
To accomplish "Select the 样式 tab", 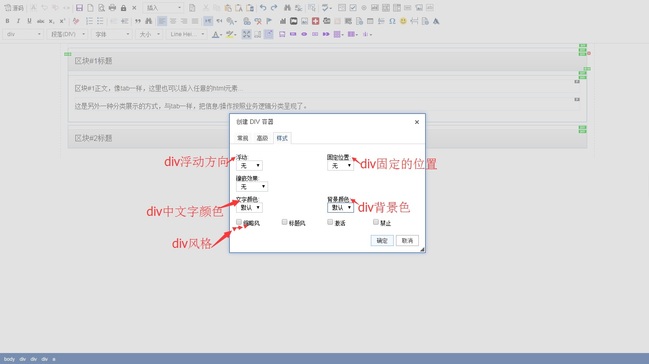I will pyautogui.click(x=282, y=138).
